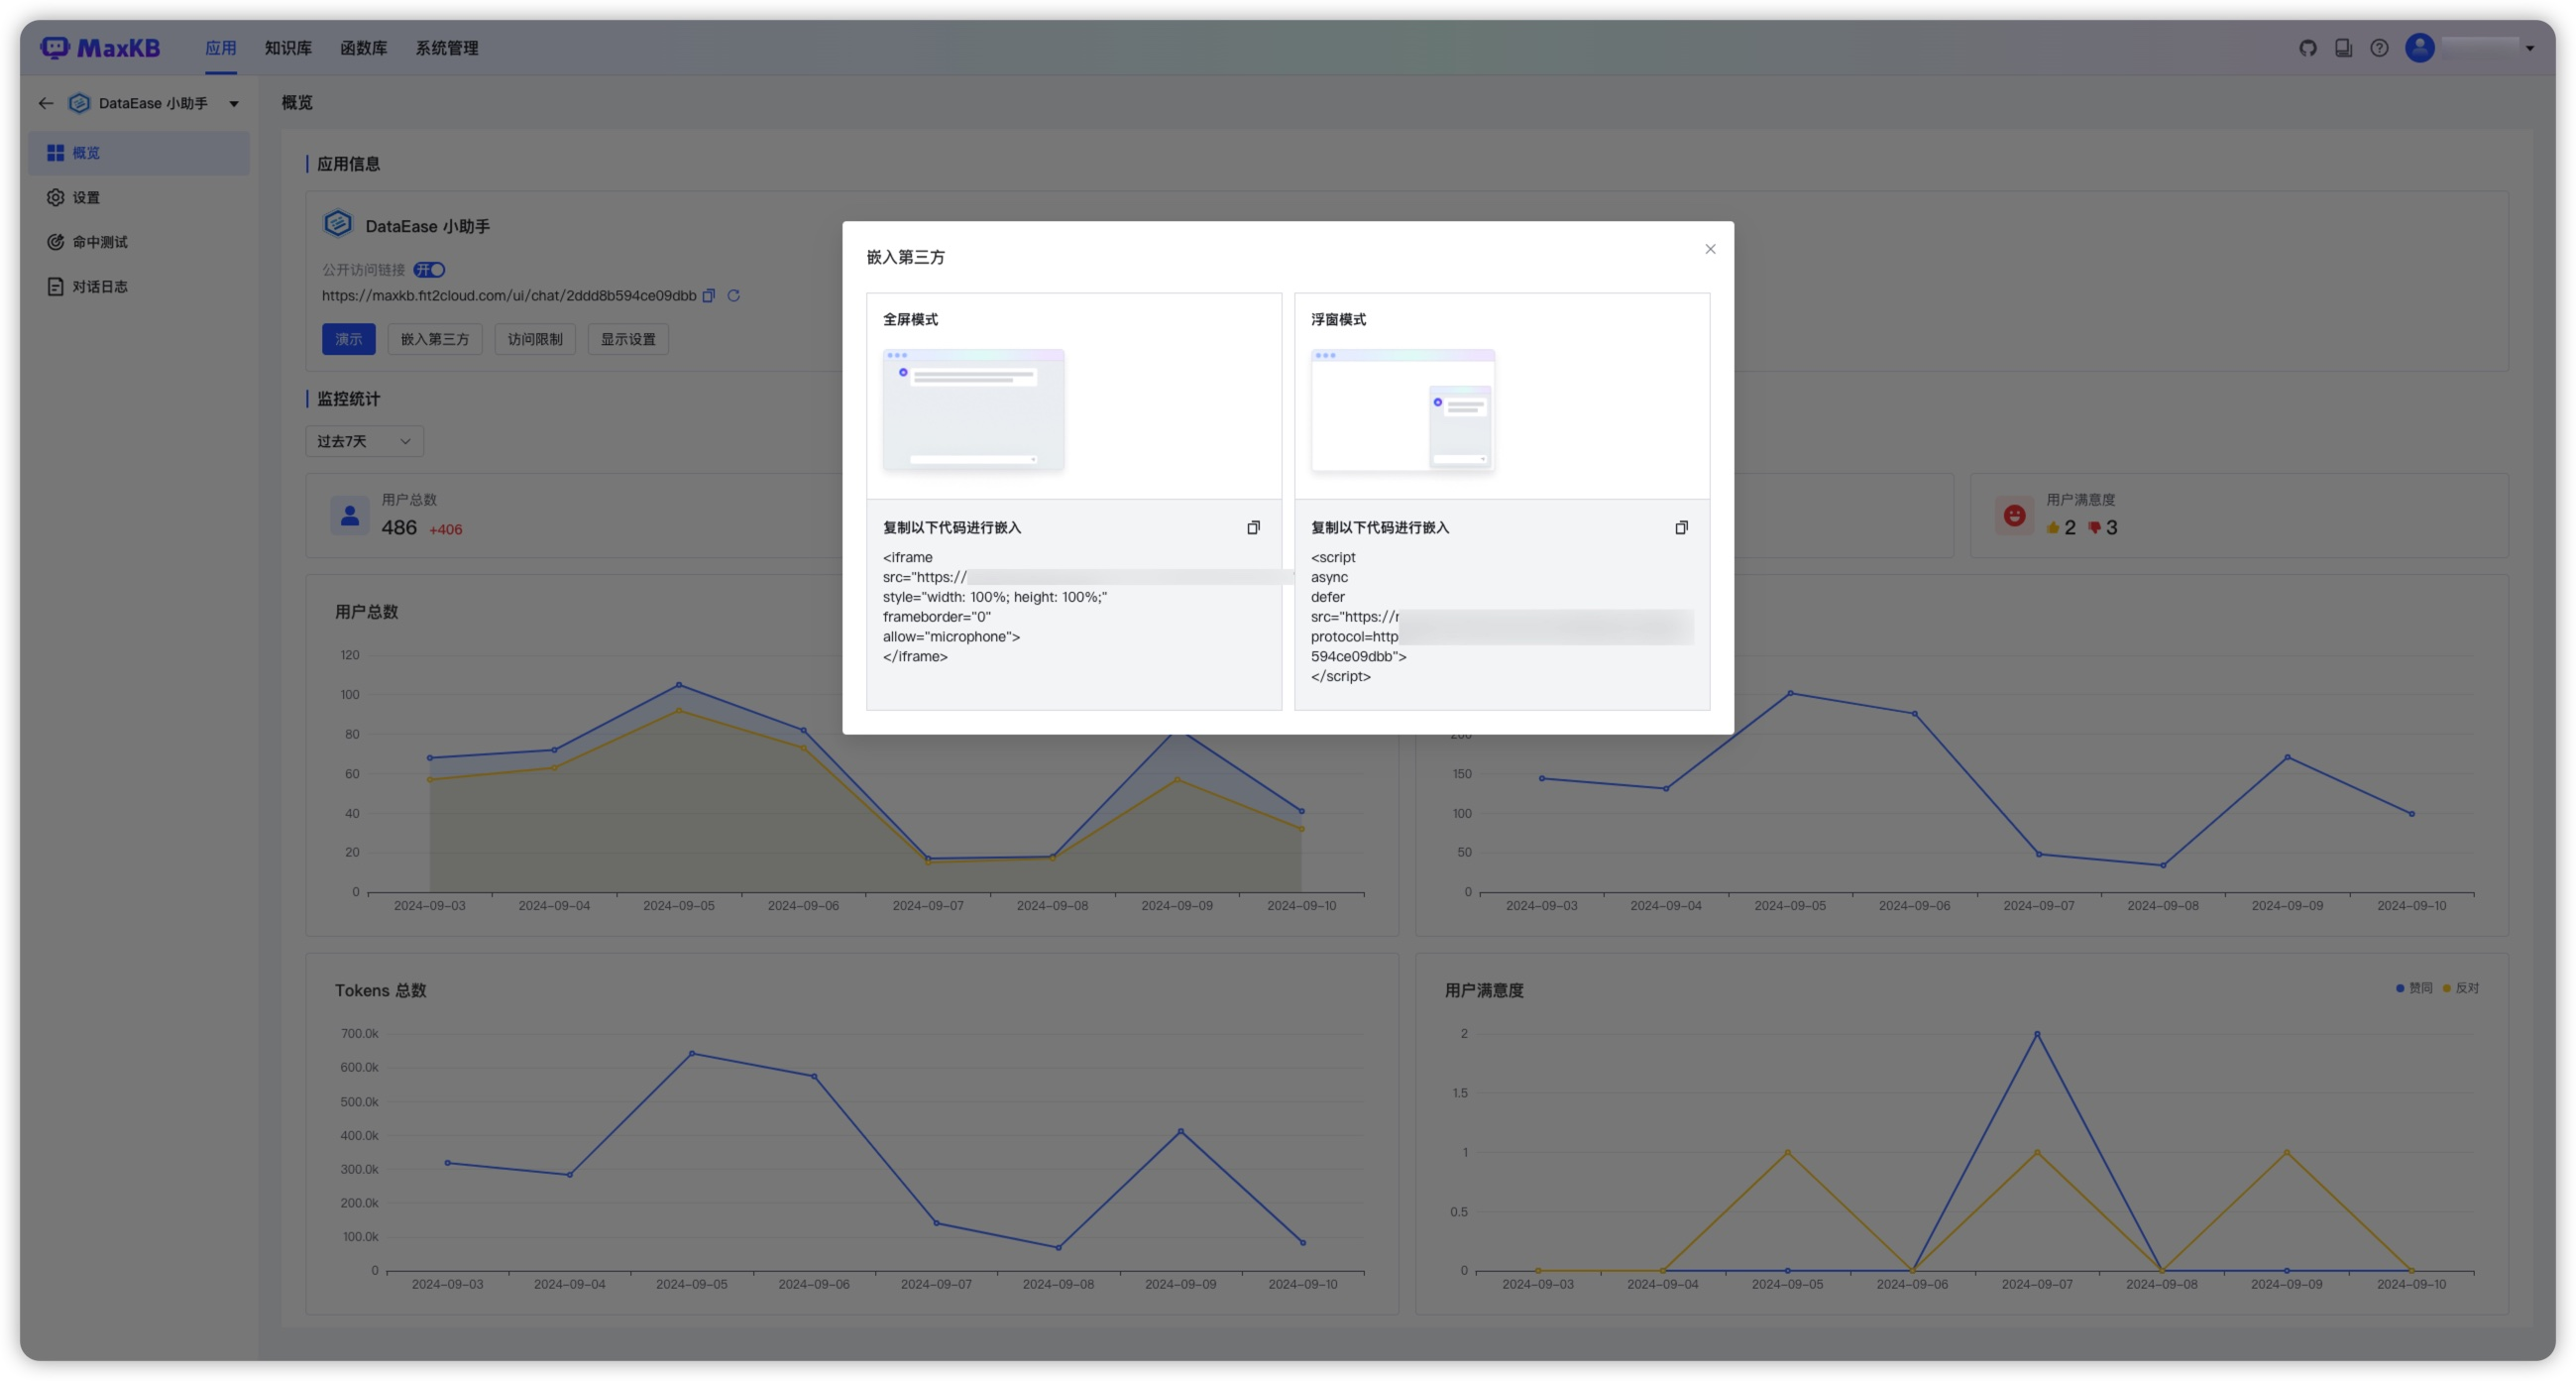Close the 嵌入第三方 dialog
2576x1381 pixels.
[1710, 249]
